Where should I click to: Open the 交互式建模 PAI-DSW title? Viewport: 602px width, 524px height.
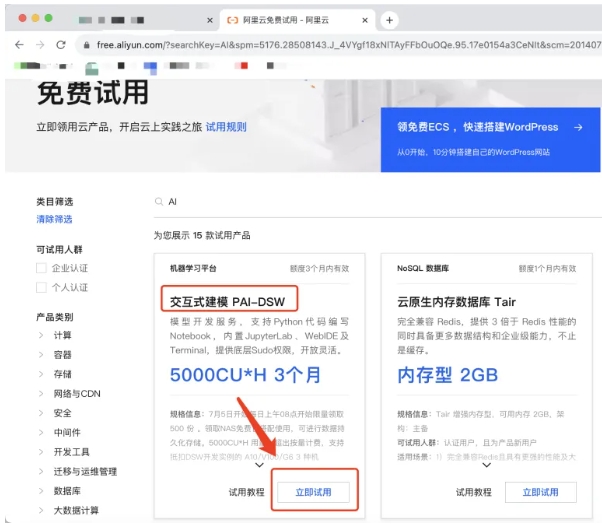227,302
